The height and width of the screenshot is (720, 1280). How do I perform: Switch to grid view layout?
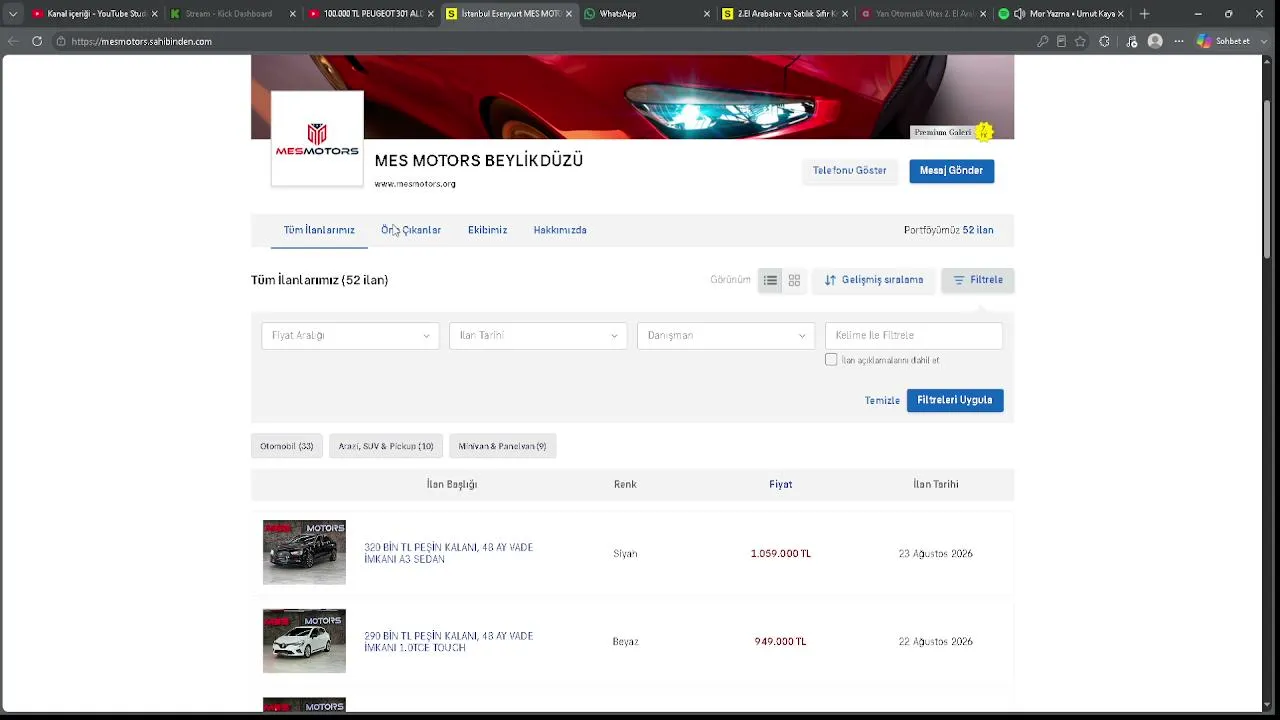[794, 280]
